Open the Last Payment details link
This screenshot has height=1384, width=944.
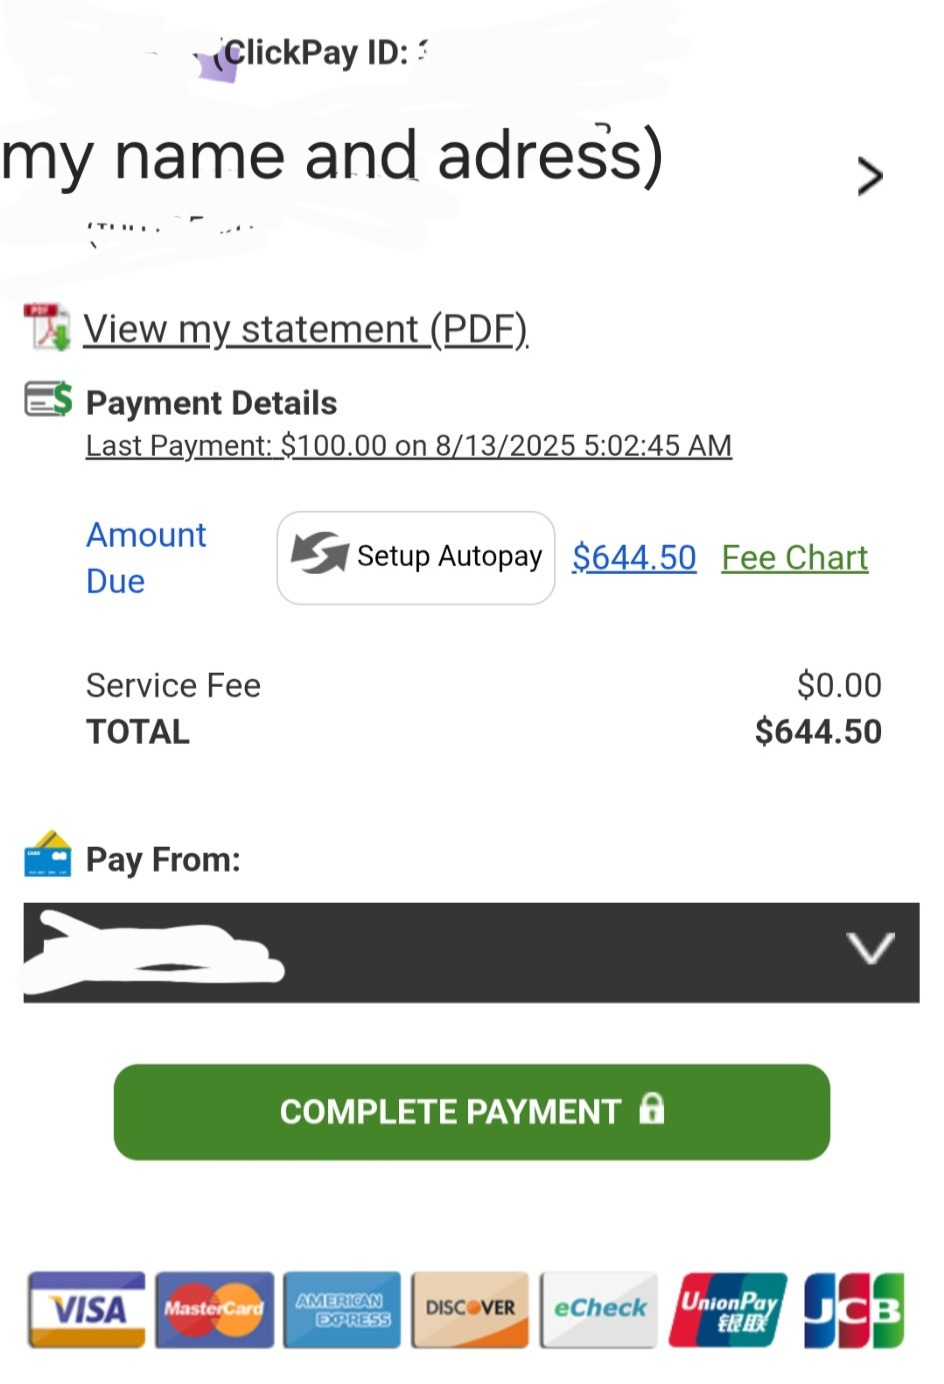click(408, 445)
